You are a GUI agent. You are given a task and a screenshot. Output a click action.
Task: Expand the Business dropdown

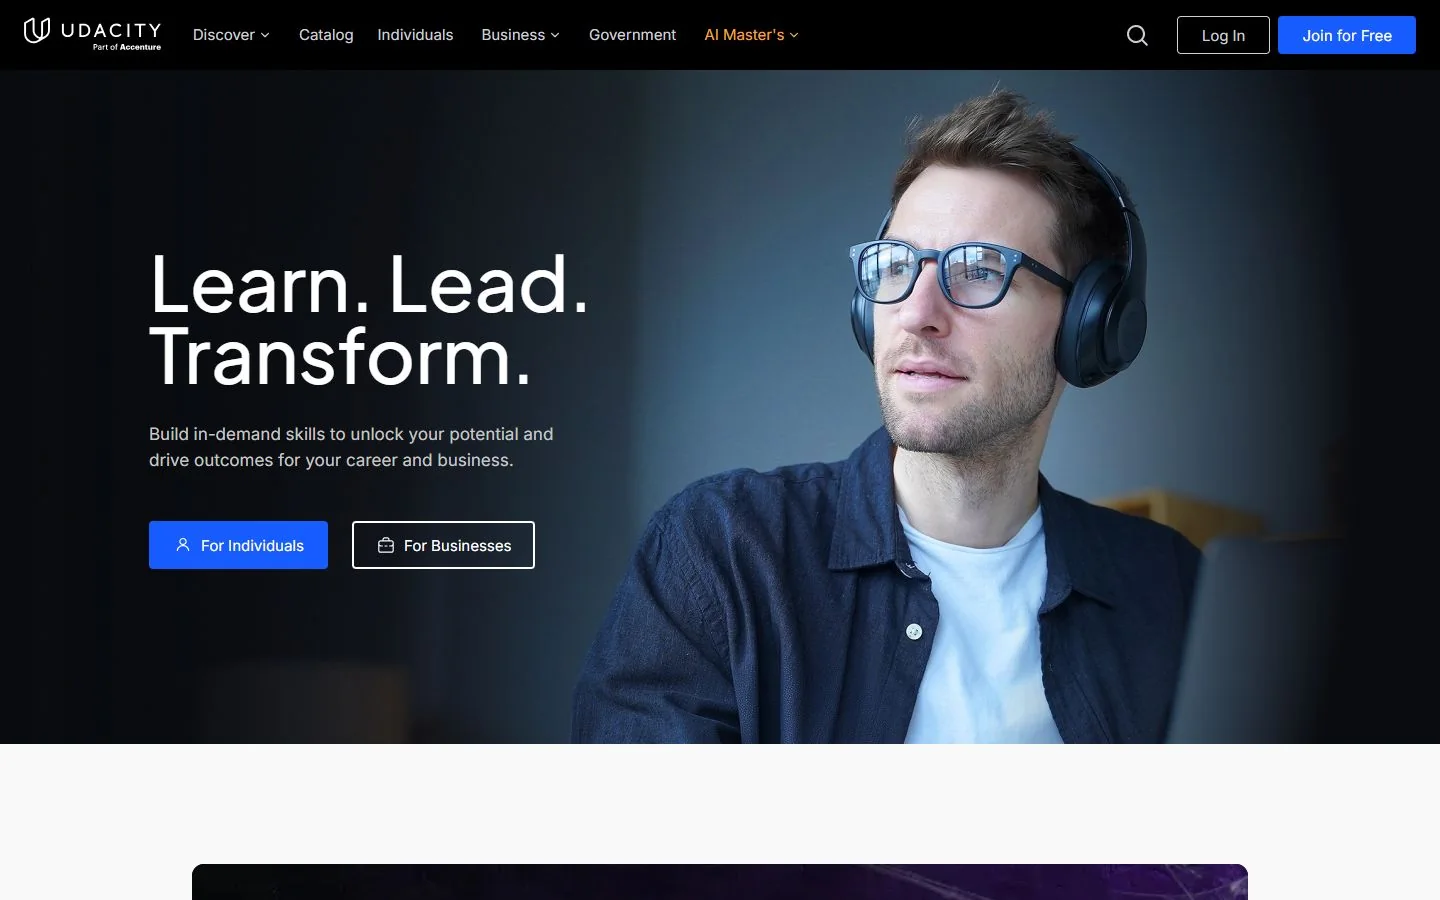pyautogui.click(x=520, y=35)
